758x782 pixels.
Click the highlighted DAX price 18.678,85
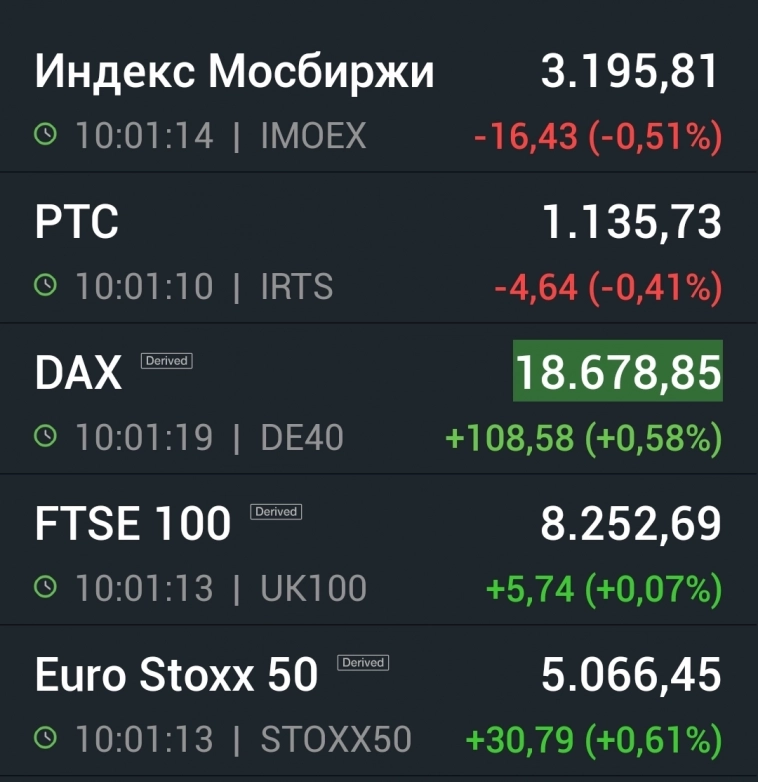coord(617,372)
